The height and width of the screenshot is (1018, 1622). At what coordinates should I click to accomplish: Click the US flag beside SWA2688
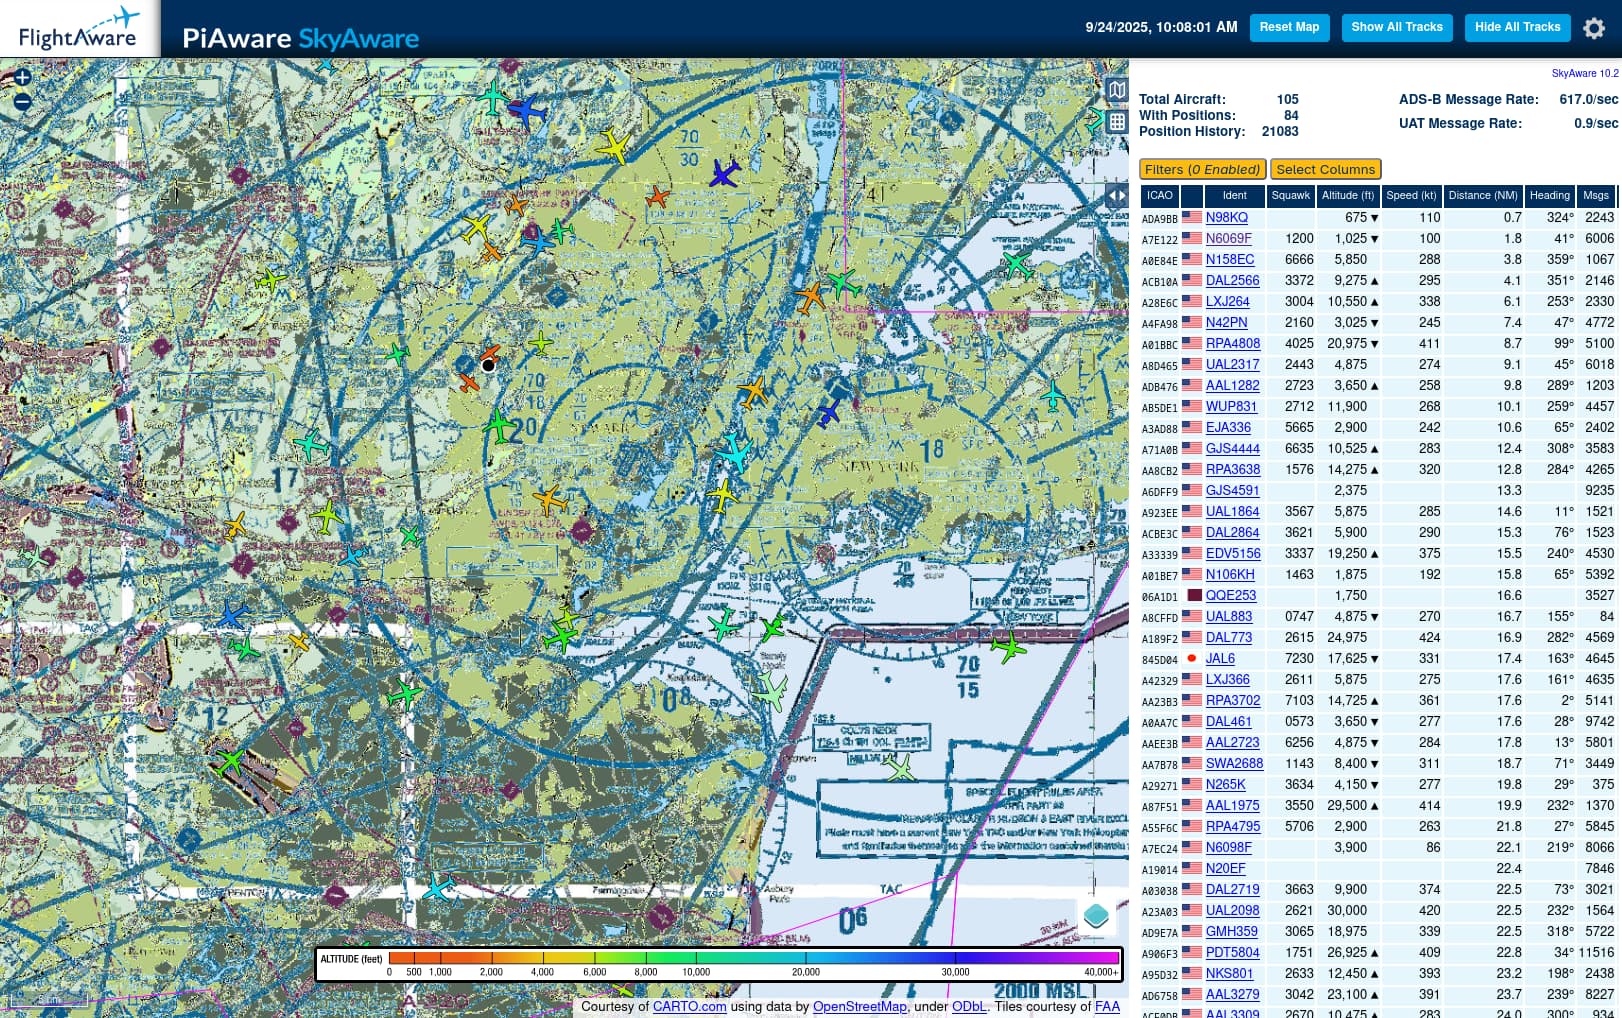click(x=1191, y=763)
